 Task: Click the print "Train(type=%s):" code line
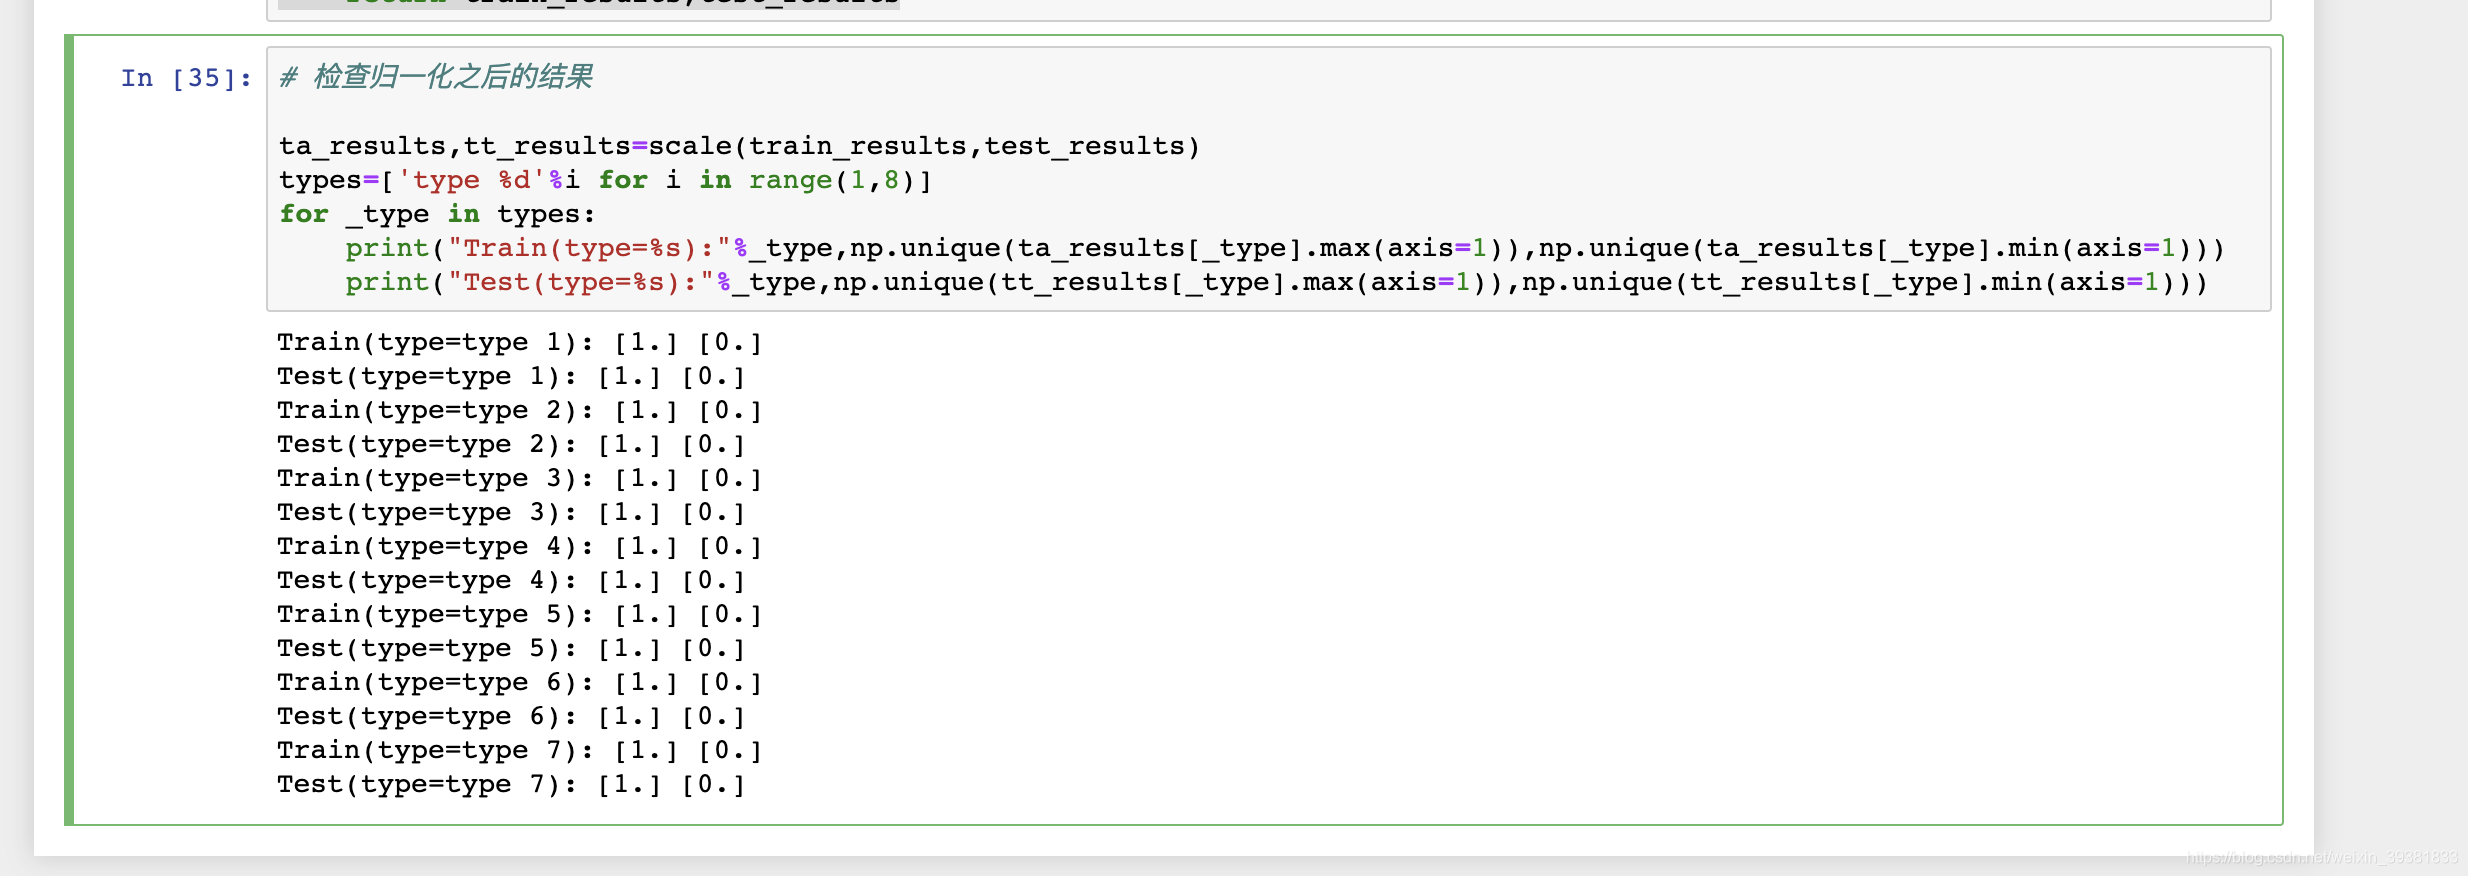pyautogui.click(x=1285, y=248)
